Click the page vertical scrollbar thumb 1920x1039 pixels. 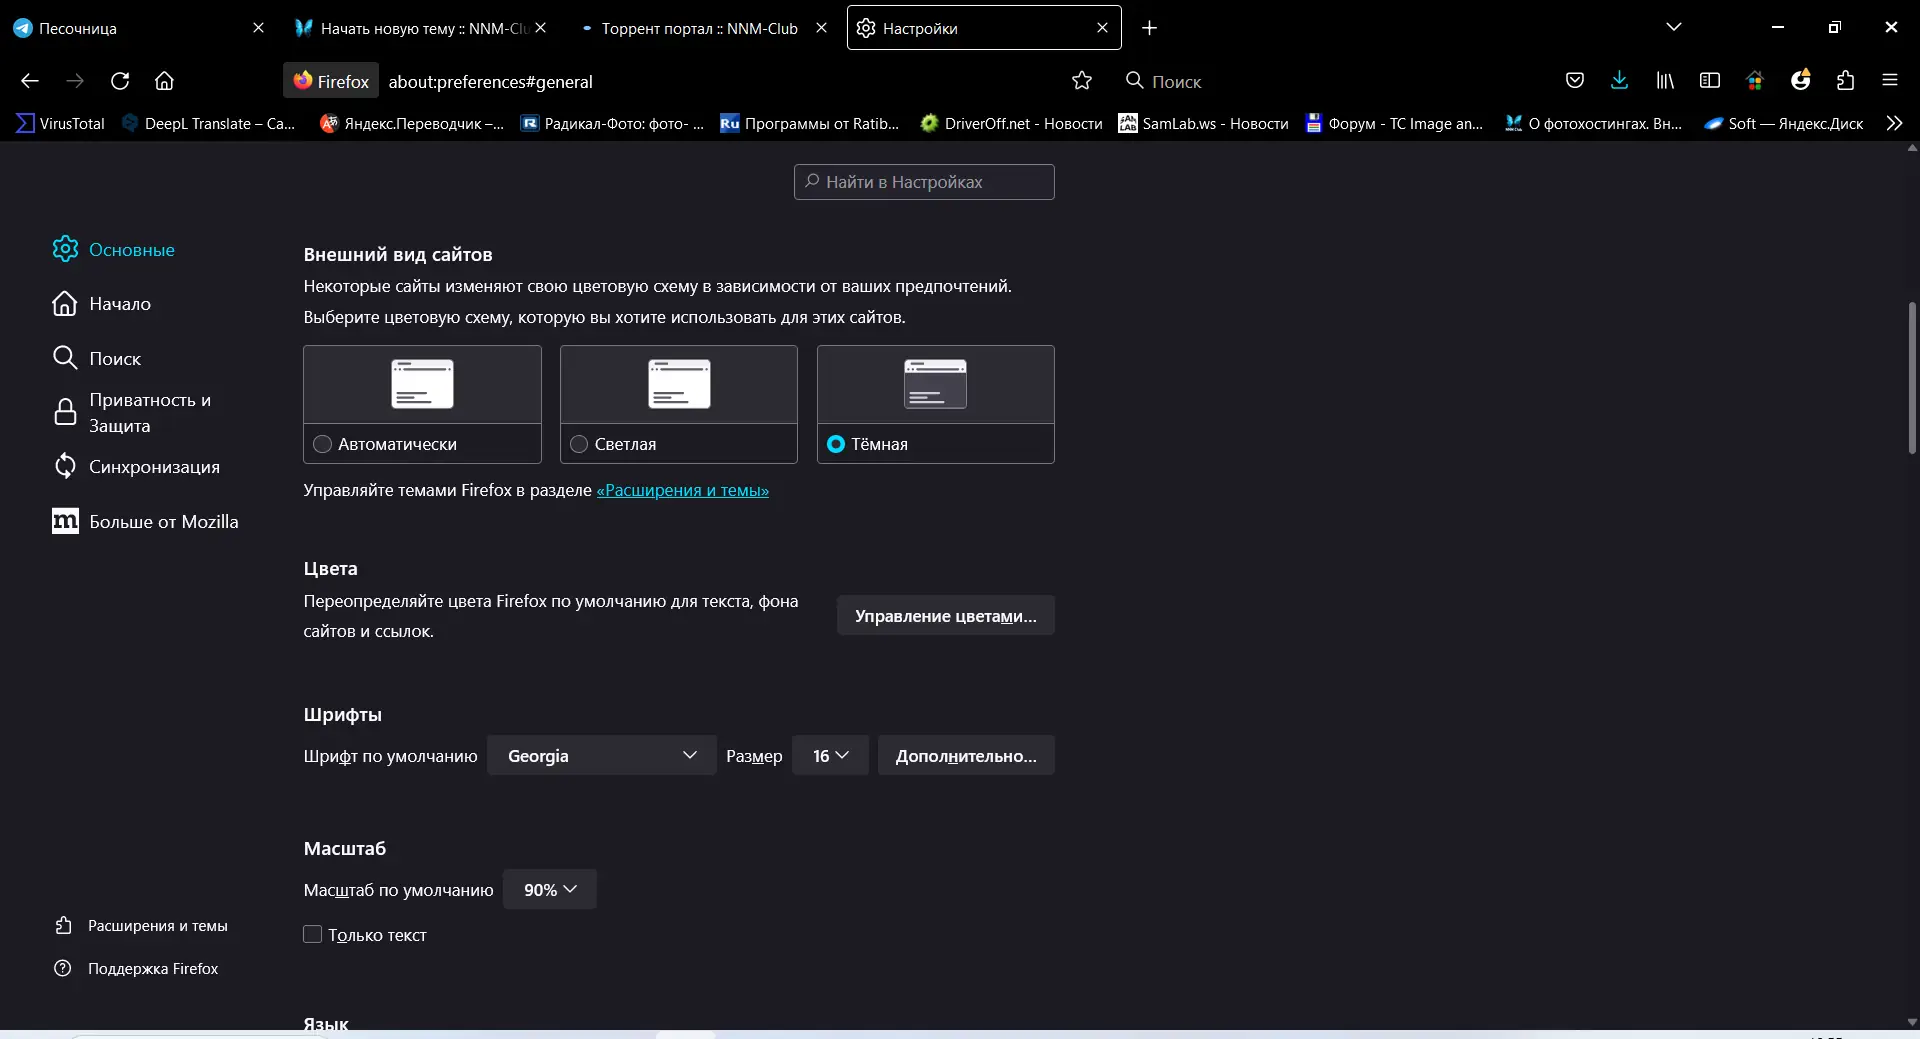[x=1912, y=378]
